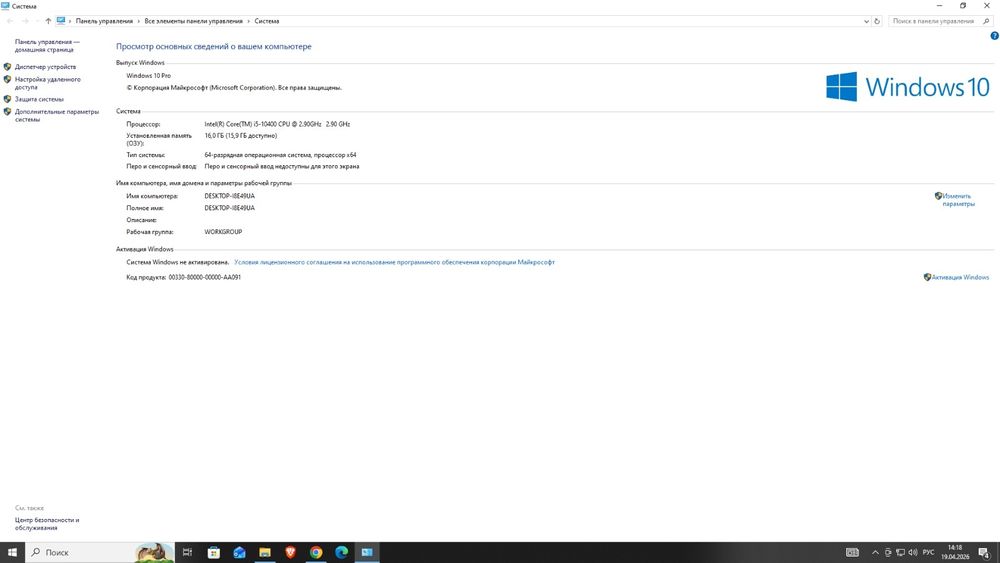
Task: Open Настройка удаленного доступа link
Action: tap(48, 84)
